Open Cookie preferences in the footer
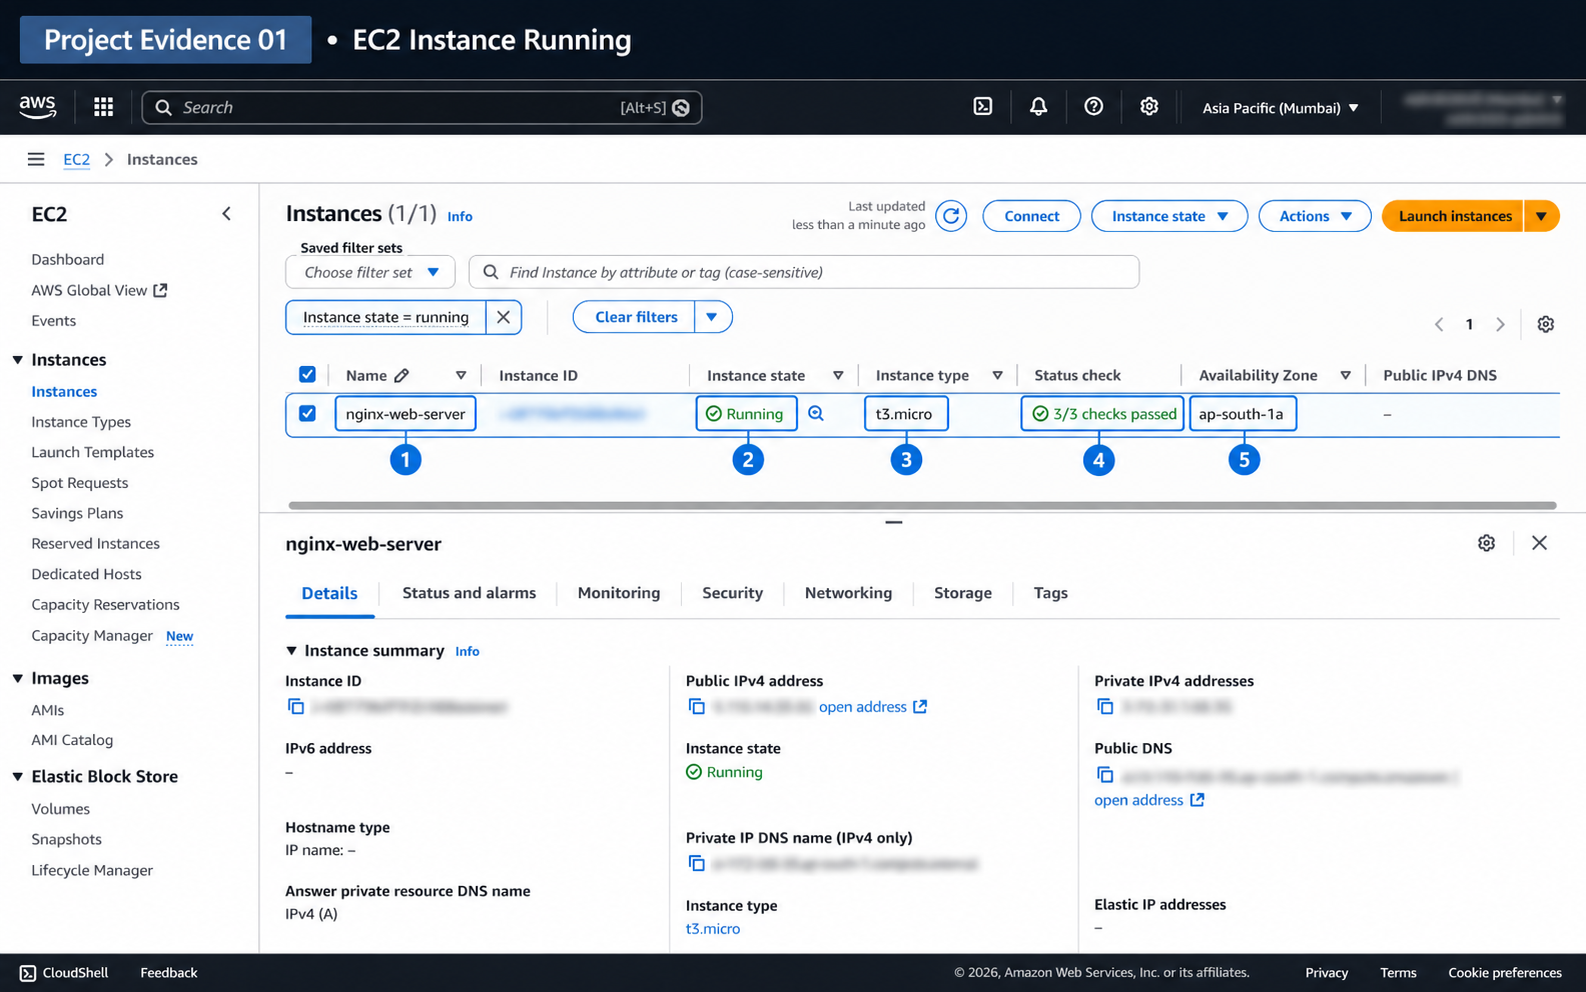Viewport: 1586px width, 992px height. click(x=1505, y=973)
